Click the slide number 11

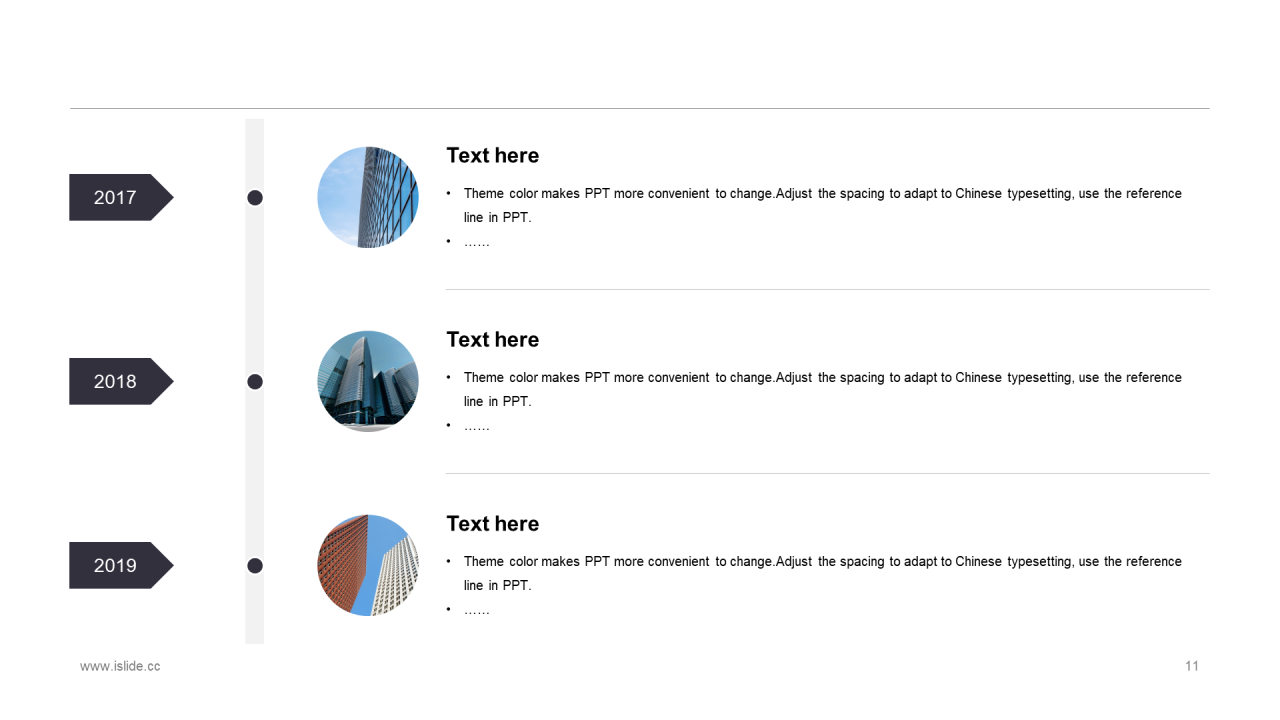[1192, 666]
